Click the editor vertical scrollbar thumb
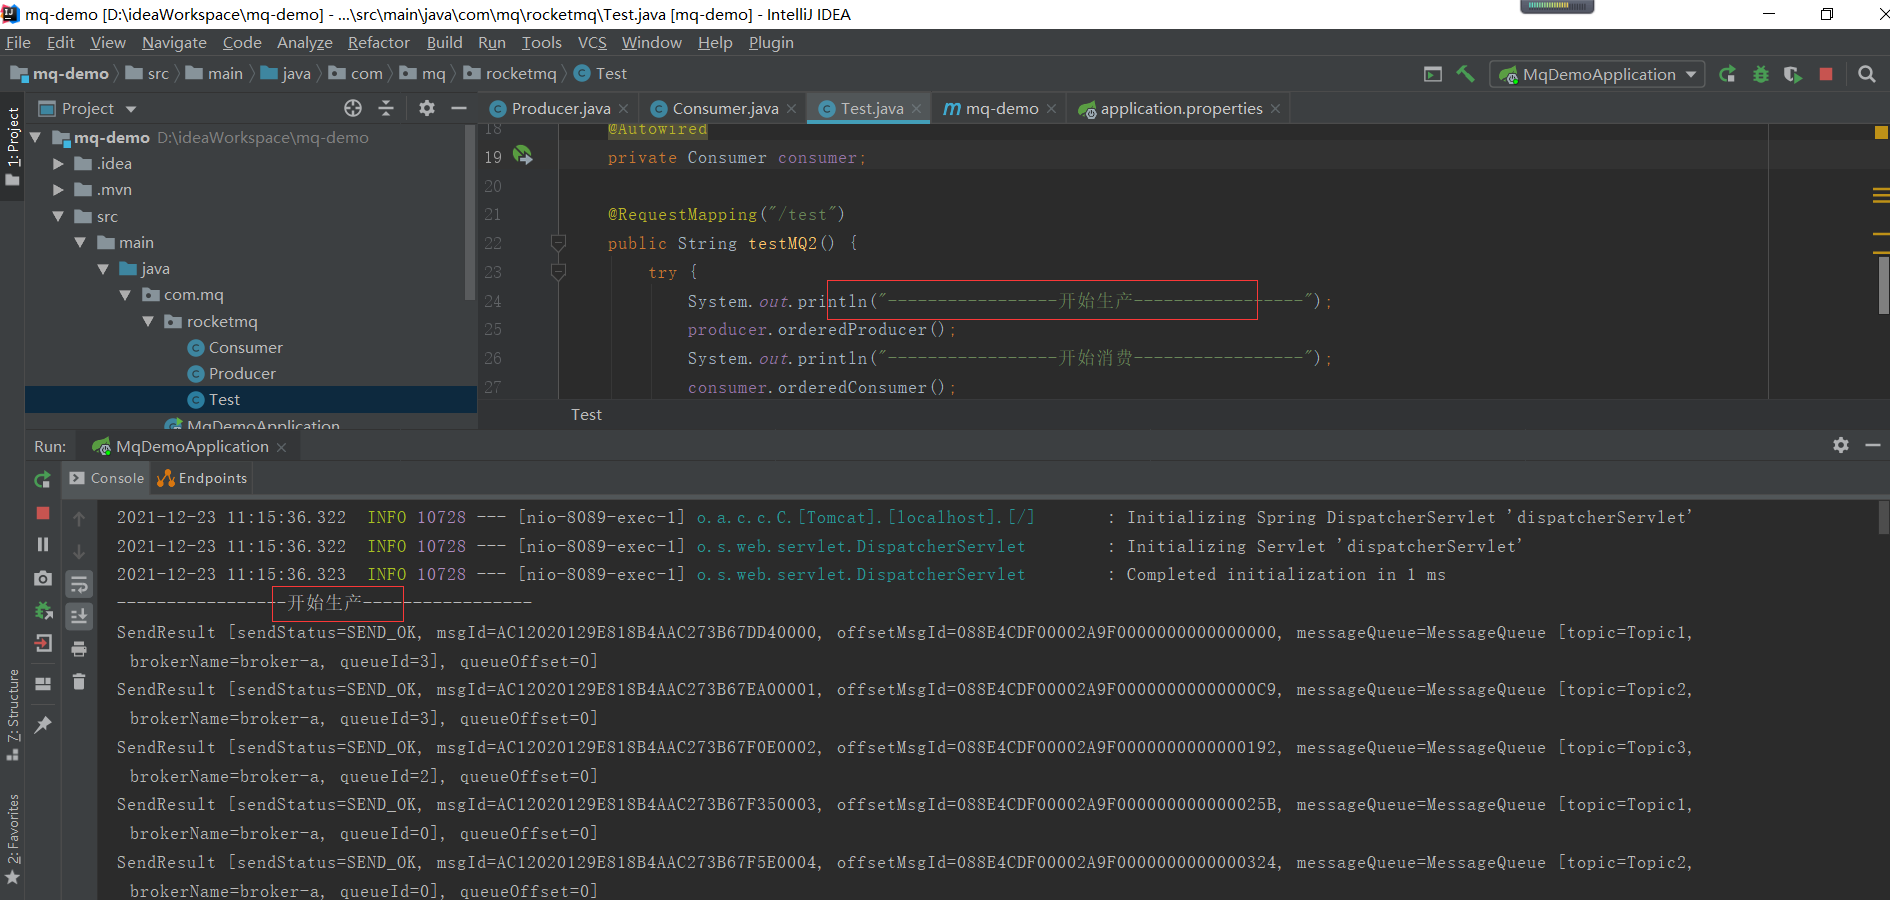The image size is (1890, 900). click(1883, 285)
